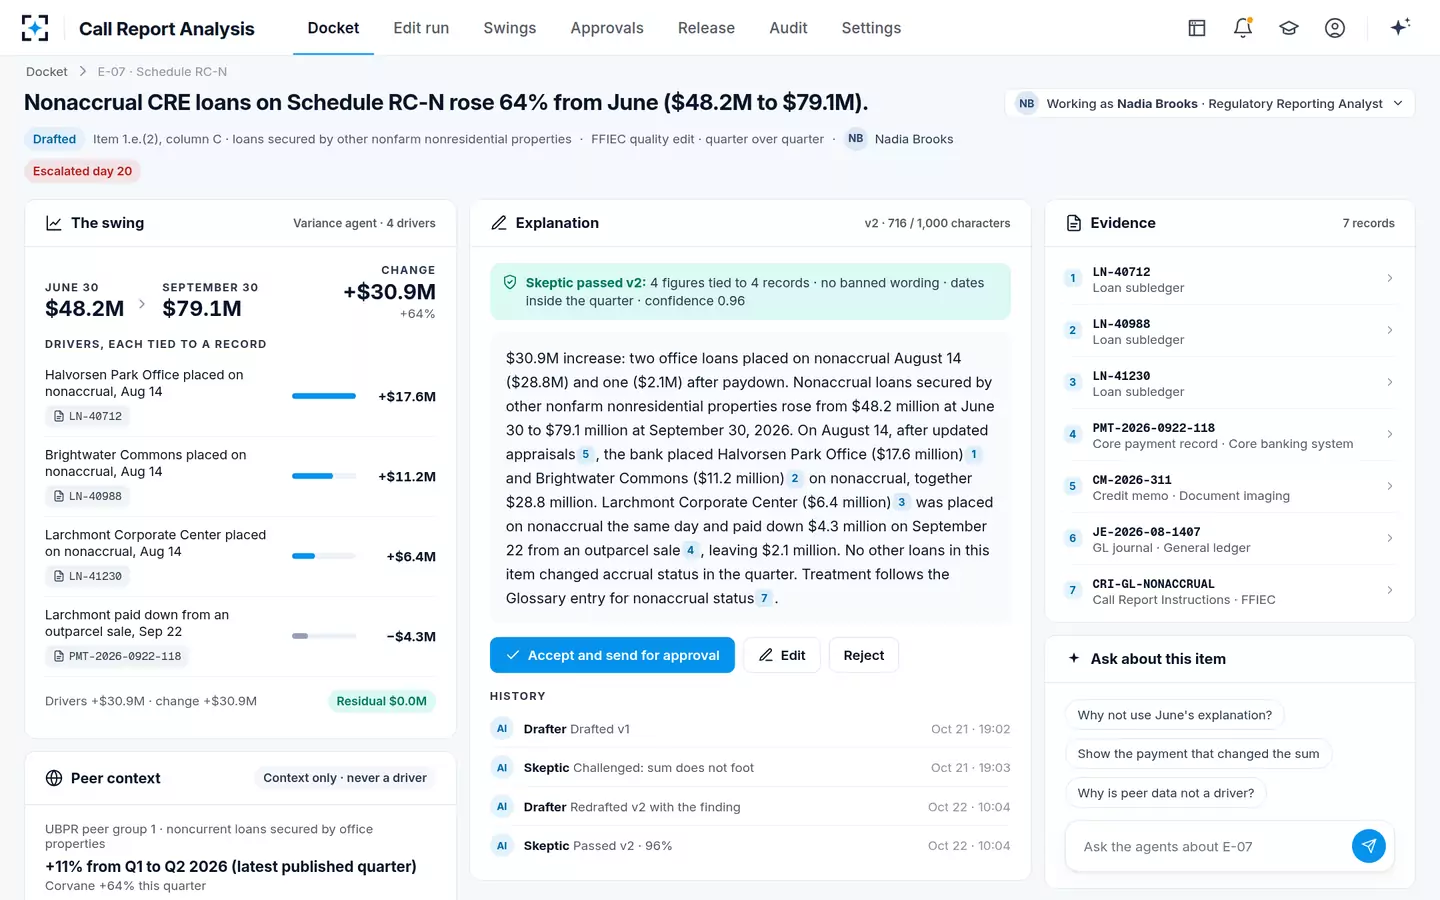This screenshot has width=1440, height=900.
Task: Click the PMT-2026-0922-118 chip under paydown driver
Action: 118,656
